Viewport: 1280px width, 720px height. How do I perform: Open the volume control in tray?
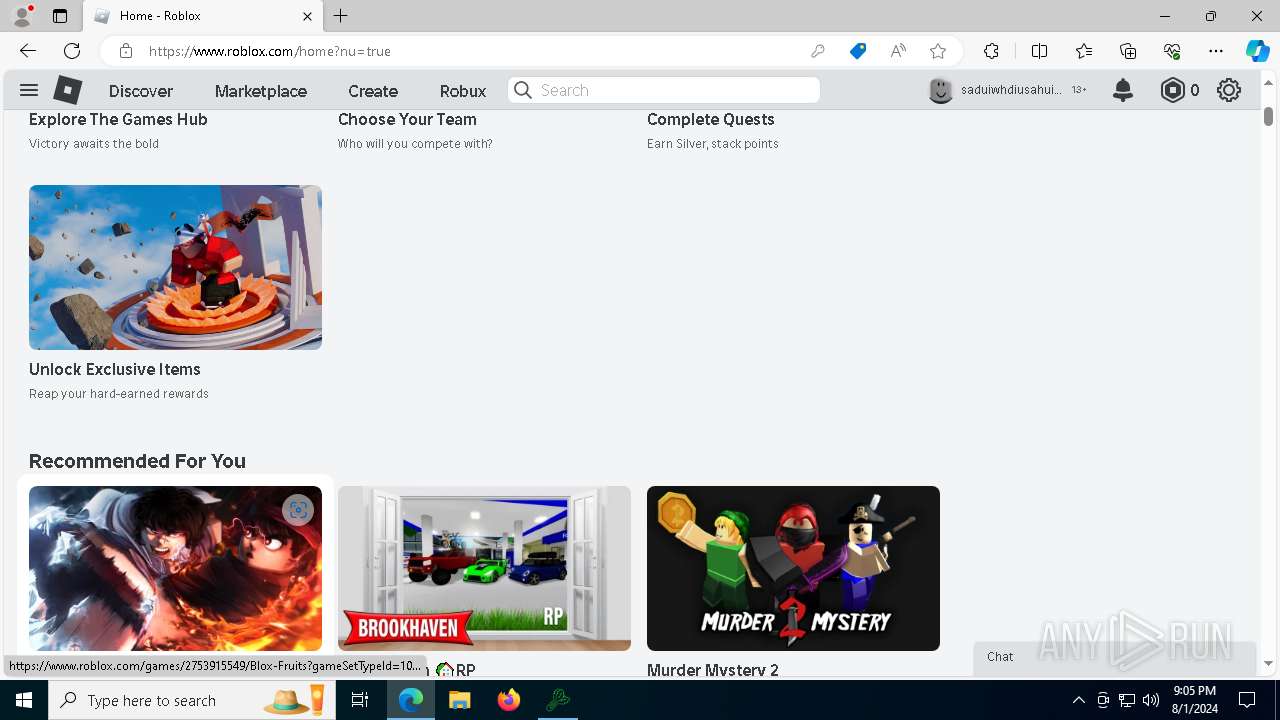coord(1151,700)
